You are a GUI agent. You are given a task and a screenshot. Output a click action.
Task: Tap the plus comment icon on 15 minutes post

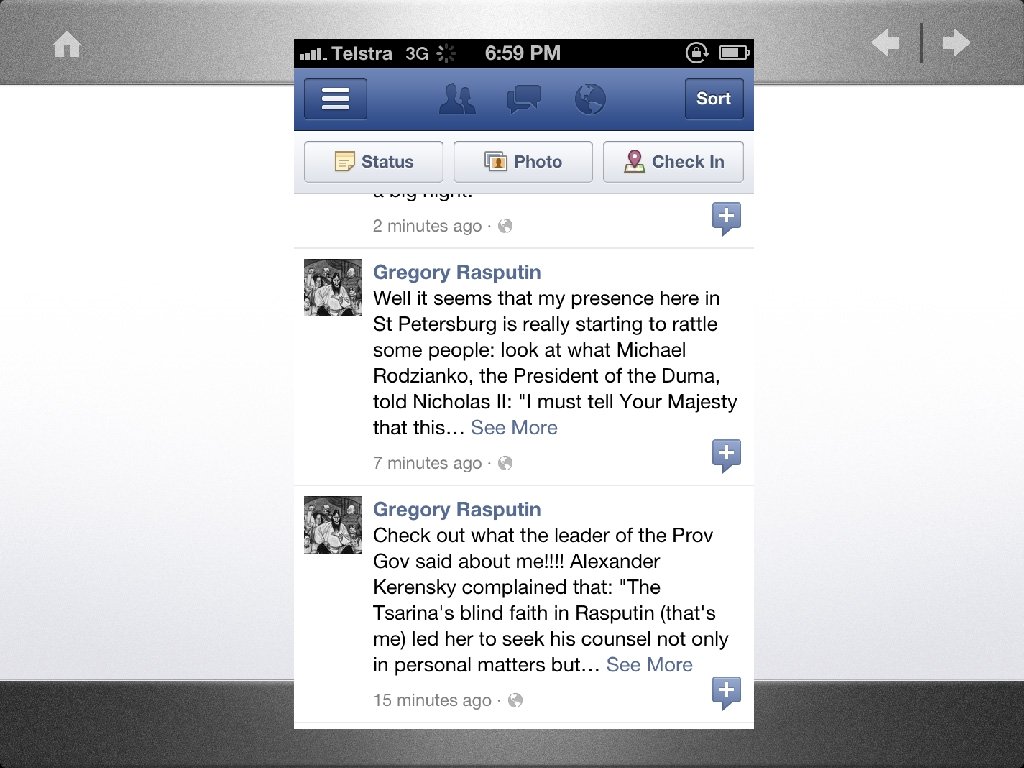[x=726, y=692]
